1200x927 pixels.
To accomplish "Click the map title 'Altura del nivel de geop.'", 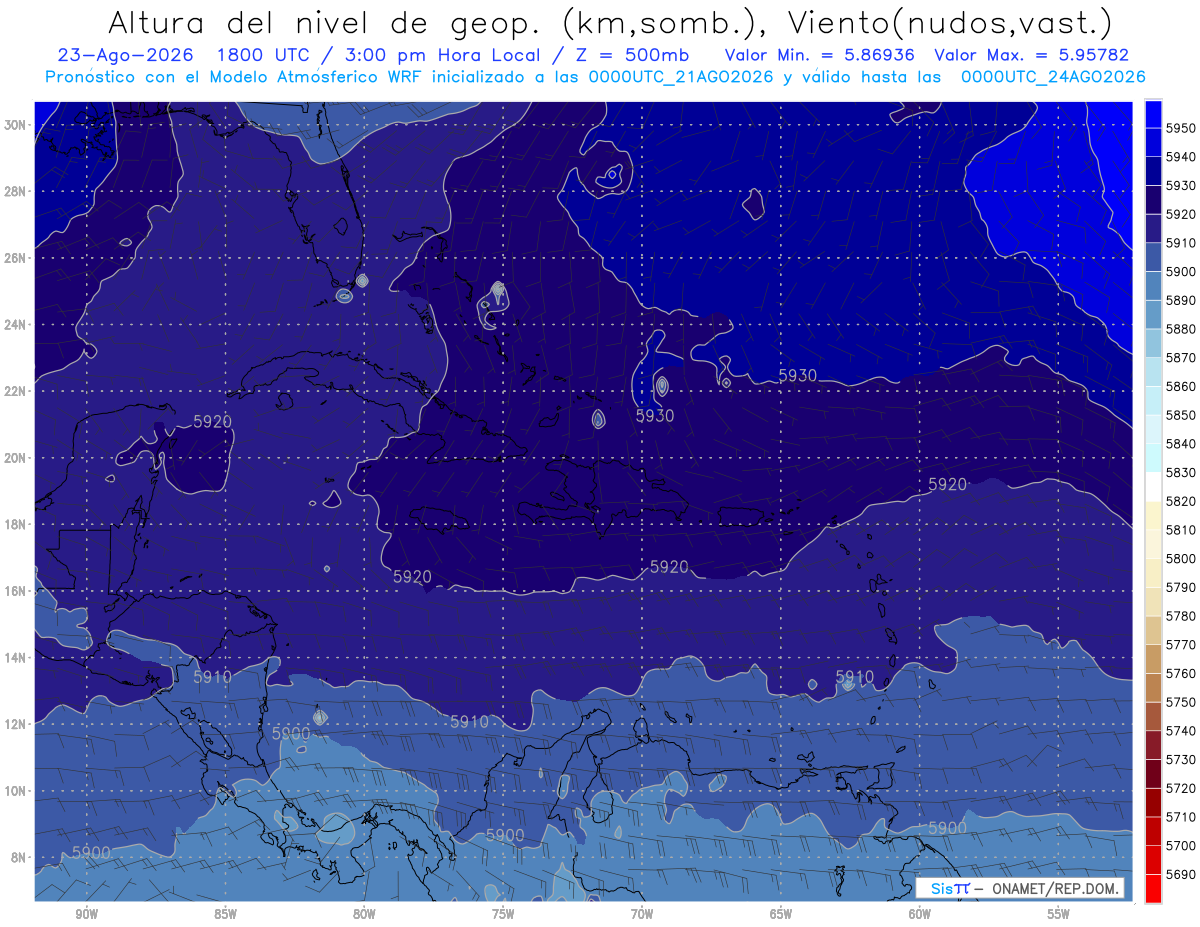I will 323,21.
